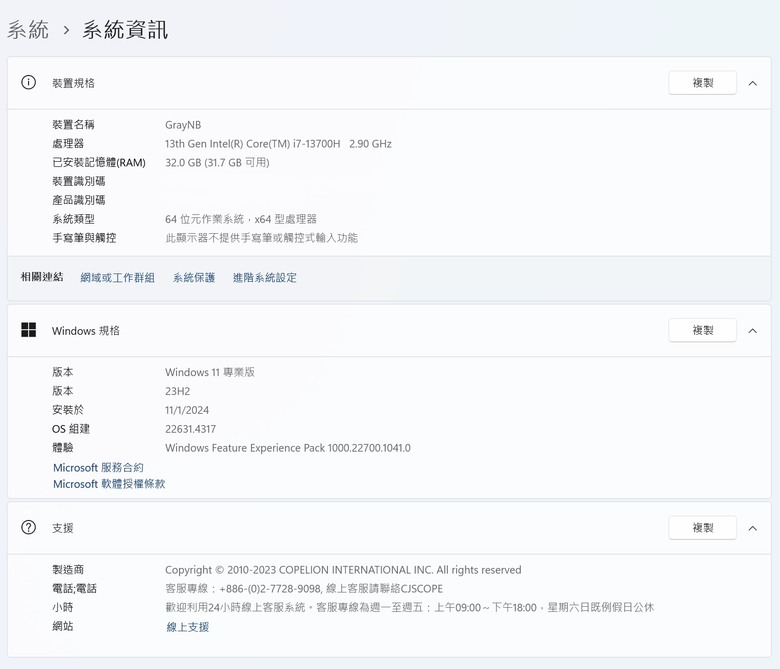The height and width of the screenshot is (669, 780).
Task: Click the 裝置規格 section heading
Action: coord(73,83)
